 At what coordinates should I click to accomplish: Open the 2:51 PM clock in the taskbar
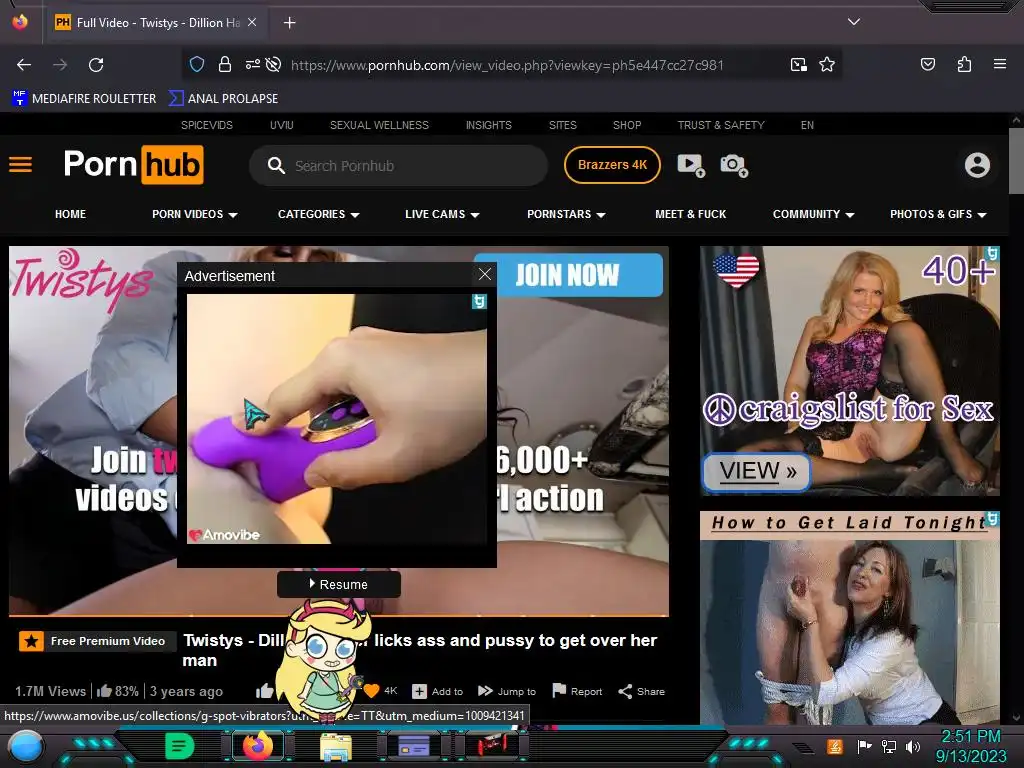pyautogui.click(x=971, y=737)
